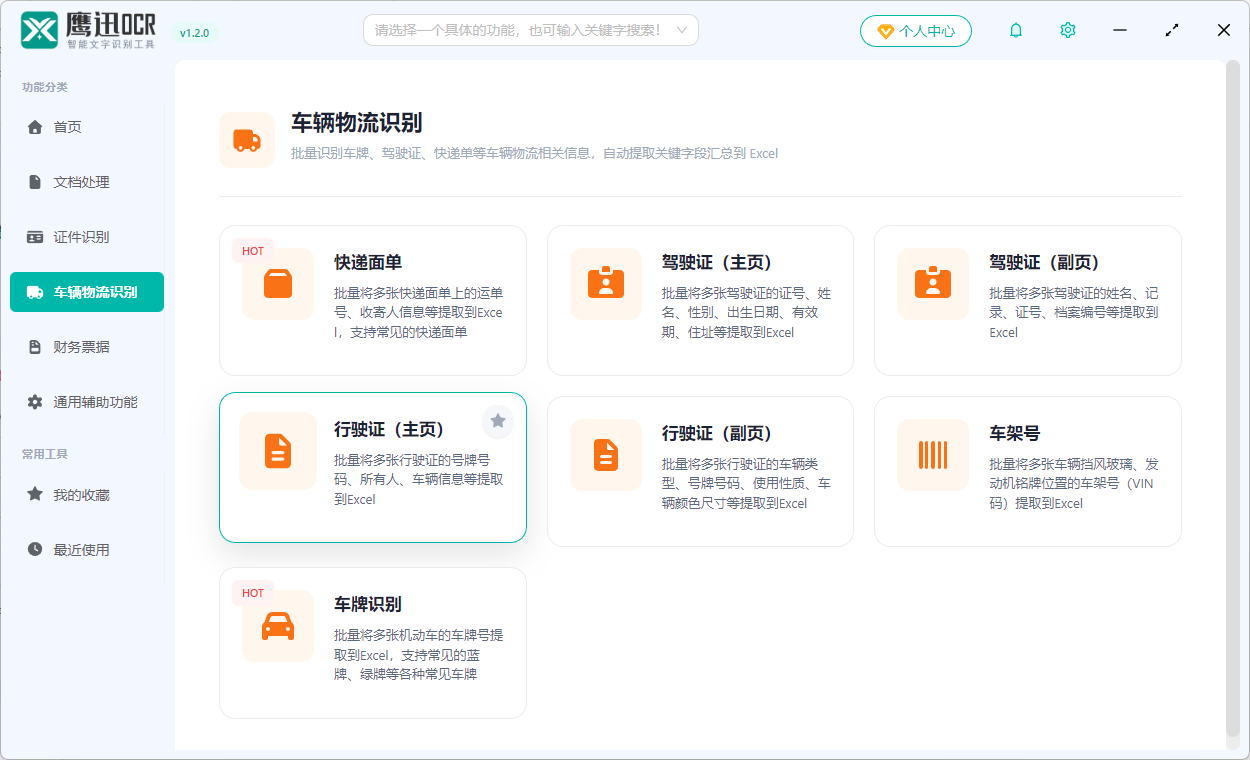Open the notification bell icon
1250x760 pixels.
pos(1015,30)
